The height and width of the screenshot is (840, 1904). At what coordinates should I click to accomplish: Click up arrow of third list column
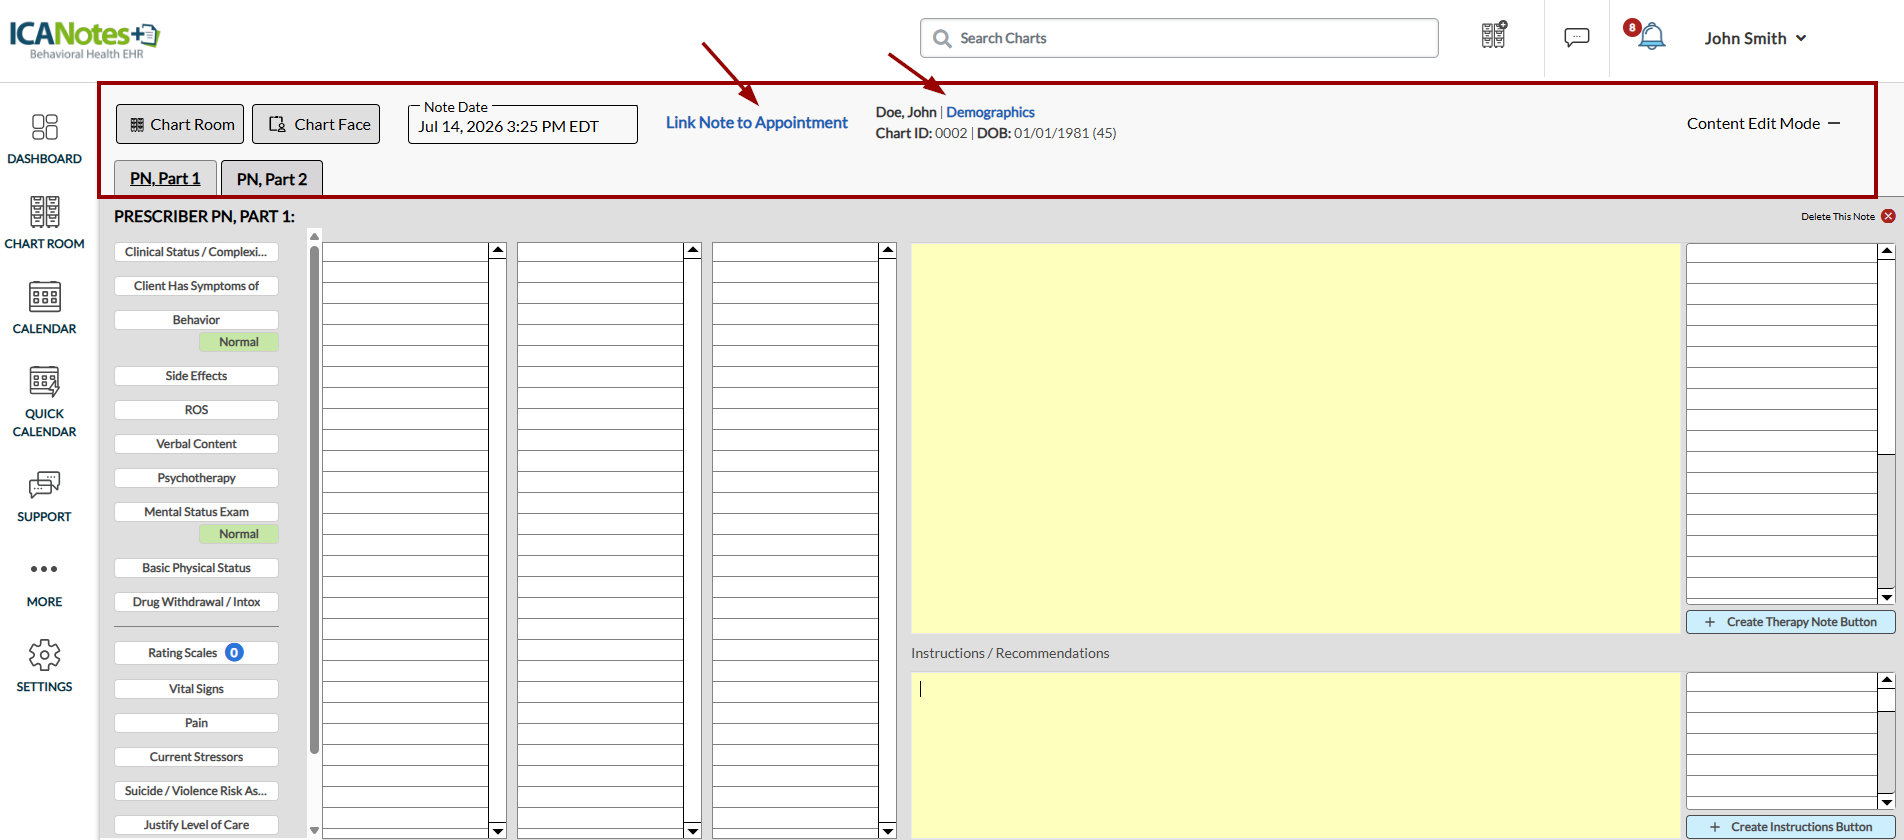887,250
